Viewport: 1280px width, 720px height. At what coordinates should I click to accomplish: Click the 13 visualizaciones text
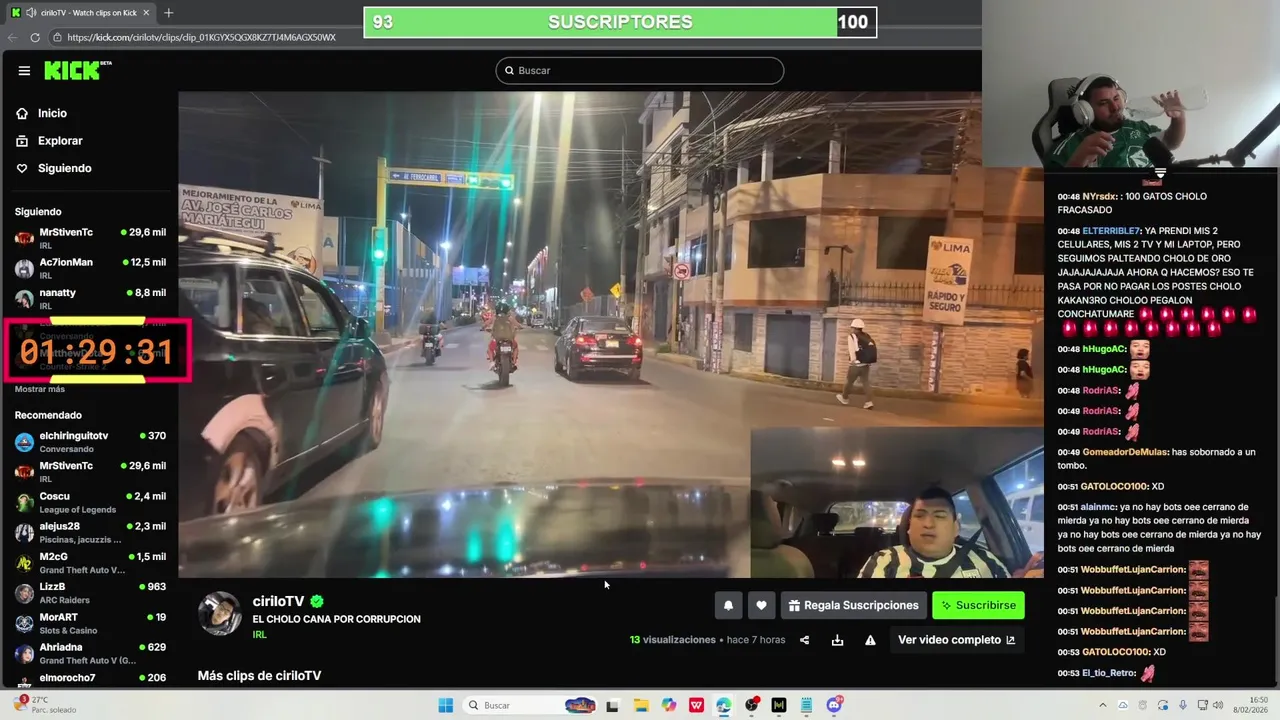(673, 640)
